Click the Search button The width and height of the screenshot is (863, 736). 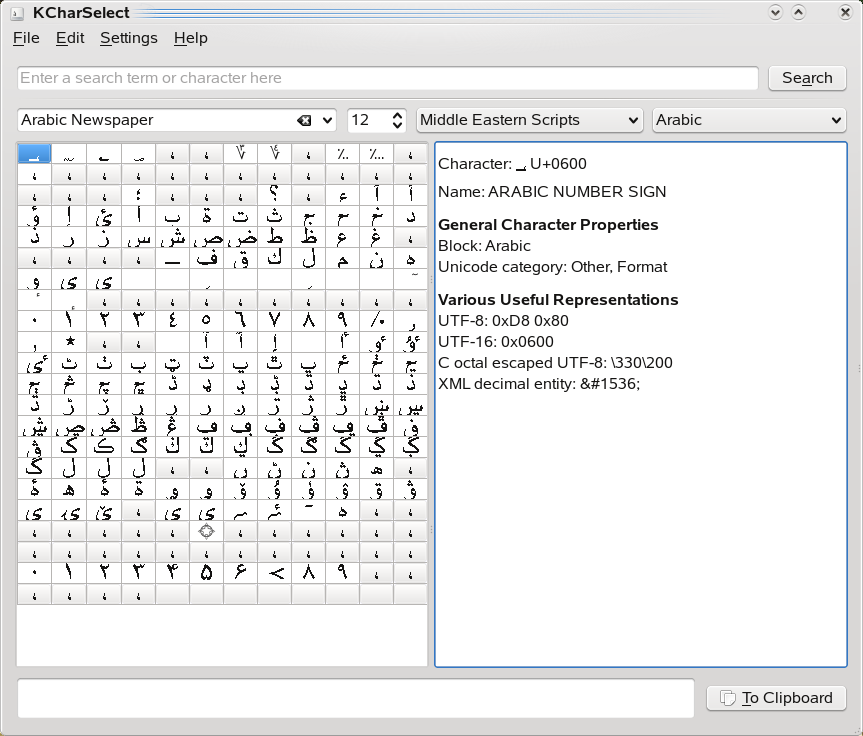click(x=807, y=78)
